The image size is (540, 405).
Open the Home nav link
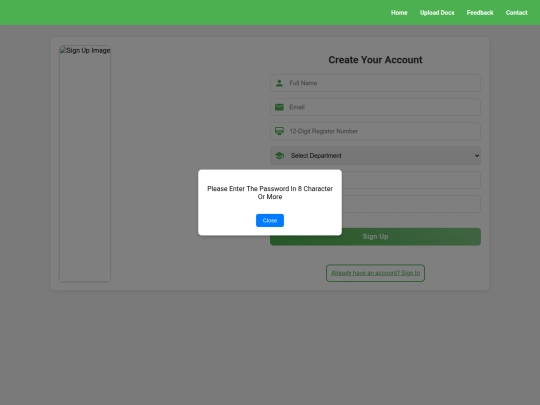click(399, 13)
